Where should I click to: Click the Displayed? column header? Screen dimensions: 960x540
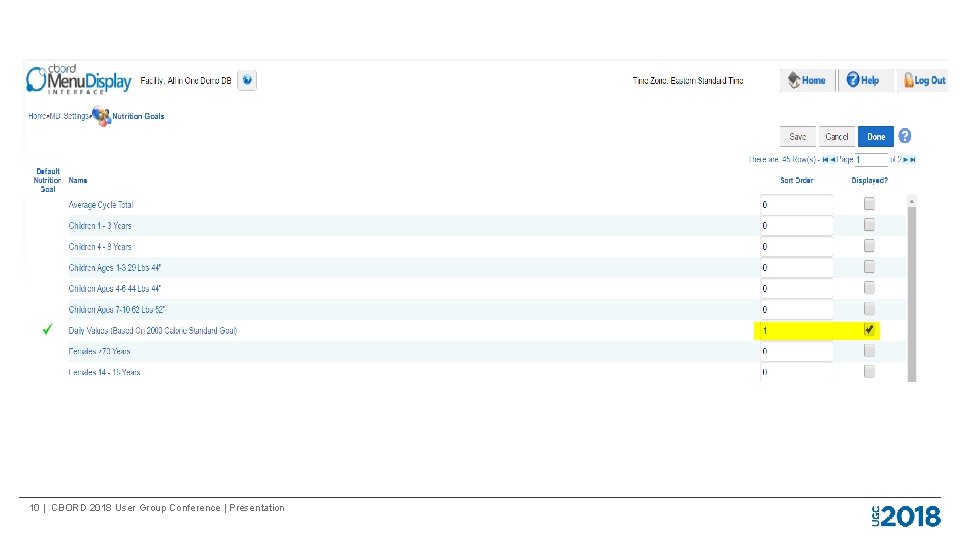click(869, 181)
